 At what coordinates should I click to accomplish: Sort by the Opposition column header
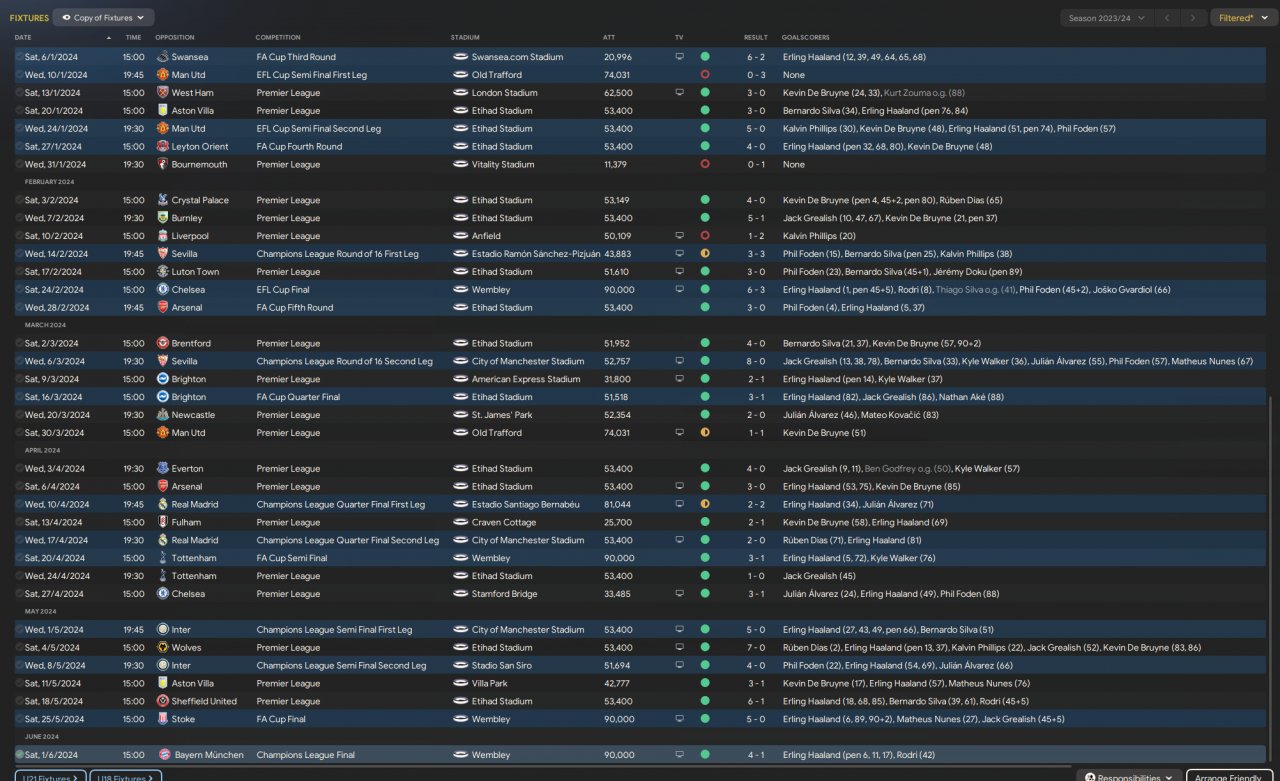175,38
